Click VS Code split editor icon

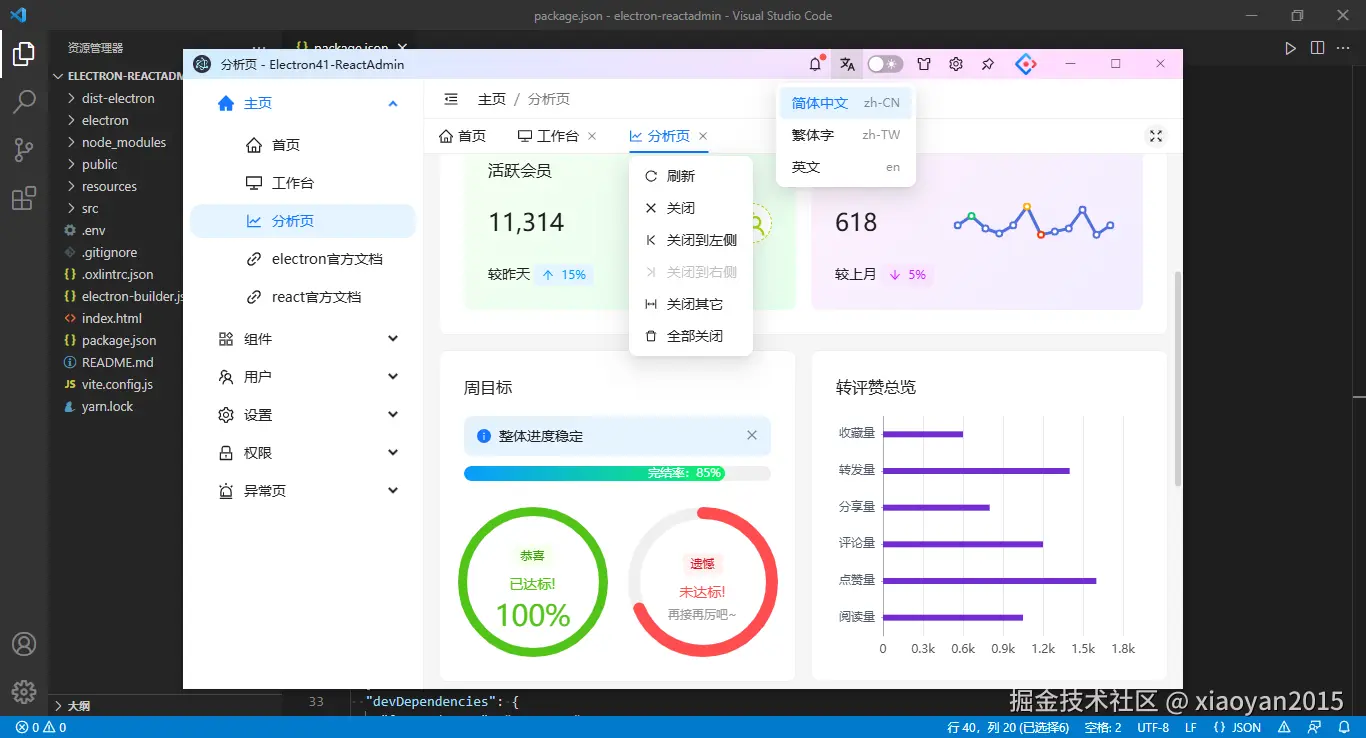(x=1317, y=48)
